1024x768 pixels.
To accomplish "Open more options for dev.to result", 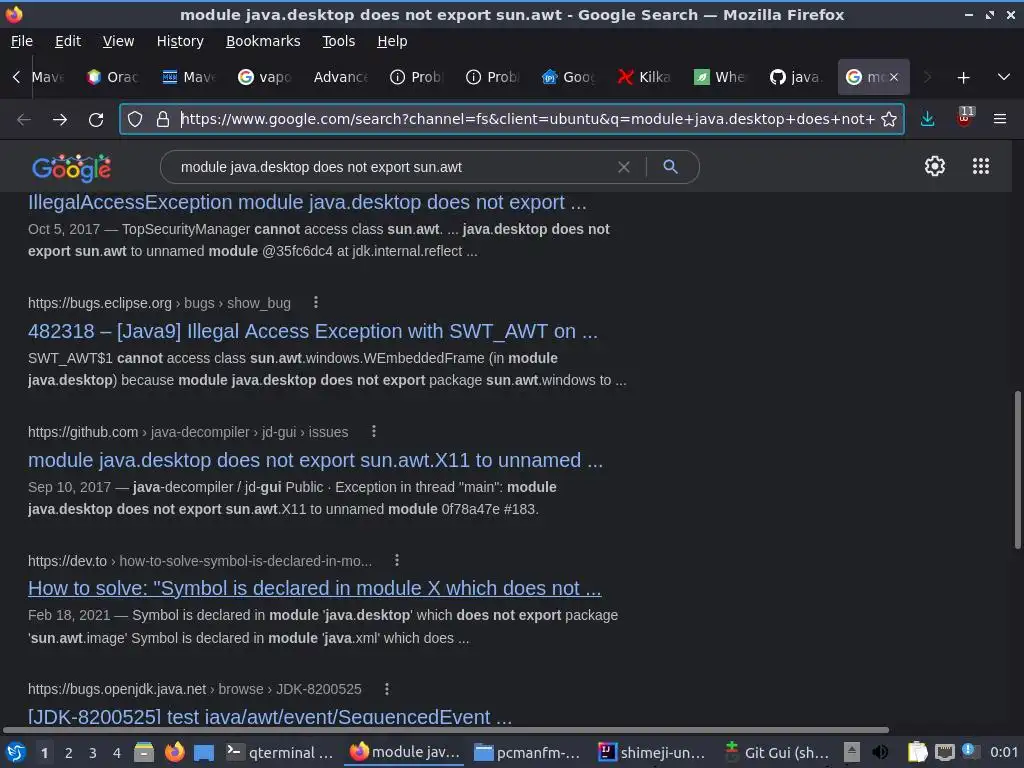I will click(396, 560).
